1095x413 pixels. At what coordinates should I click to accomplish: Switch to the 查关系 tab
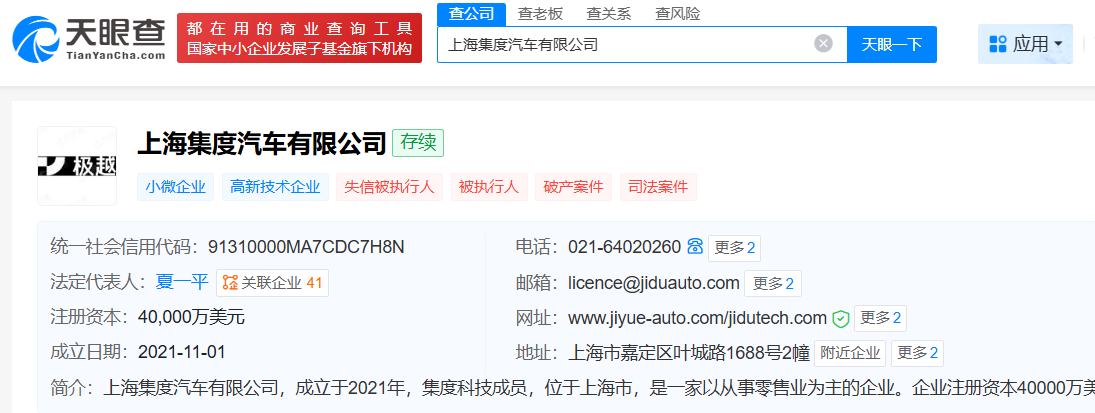tap(608, 13)
